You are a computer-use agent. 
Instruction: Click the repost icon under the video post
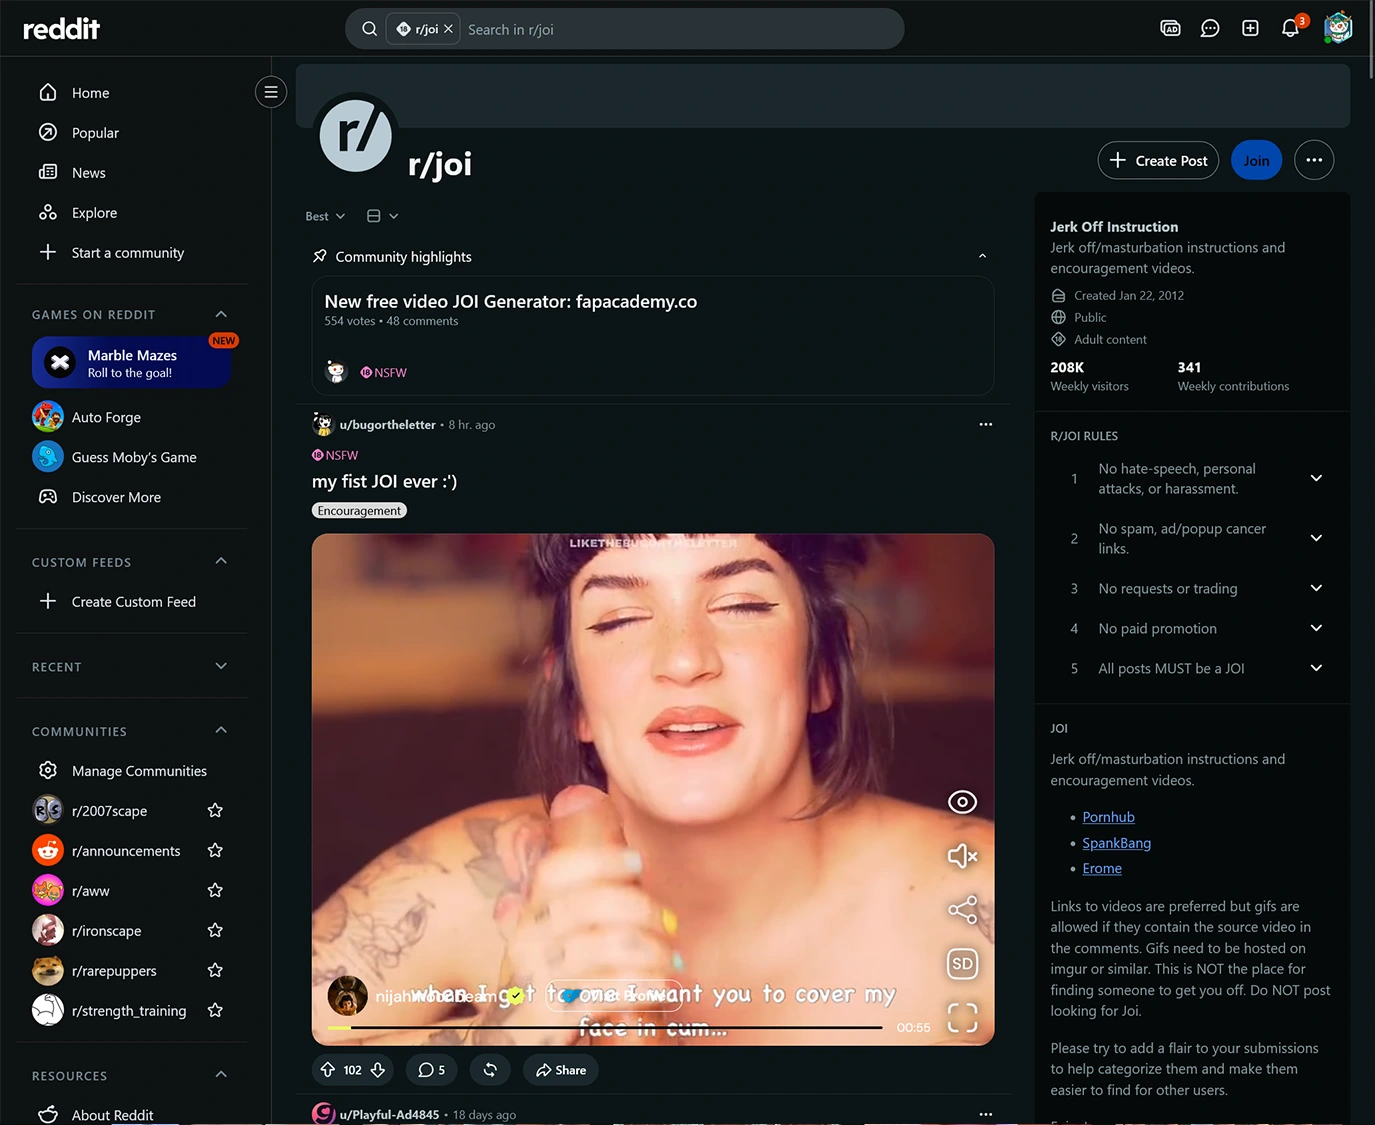[x=490, y=1070]
